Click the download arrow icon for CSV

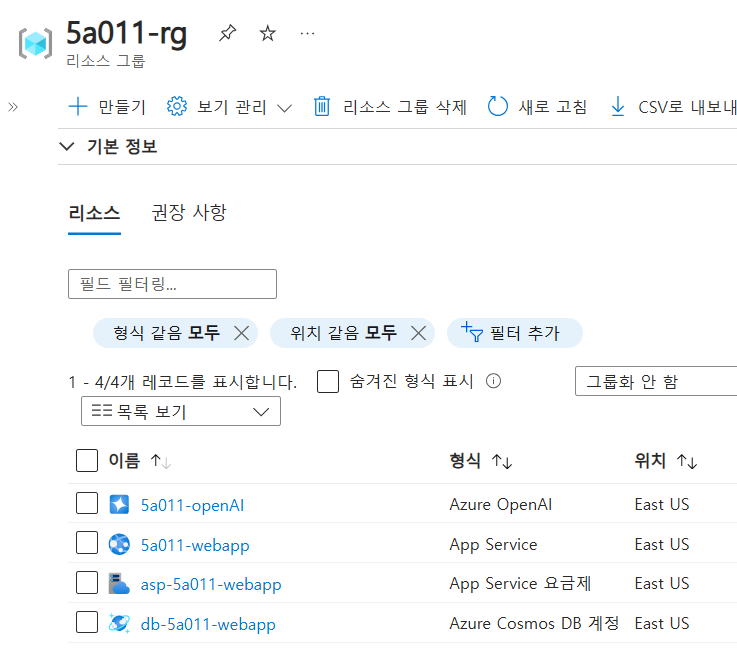pos(618,106)
